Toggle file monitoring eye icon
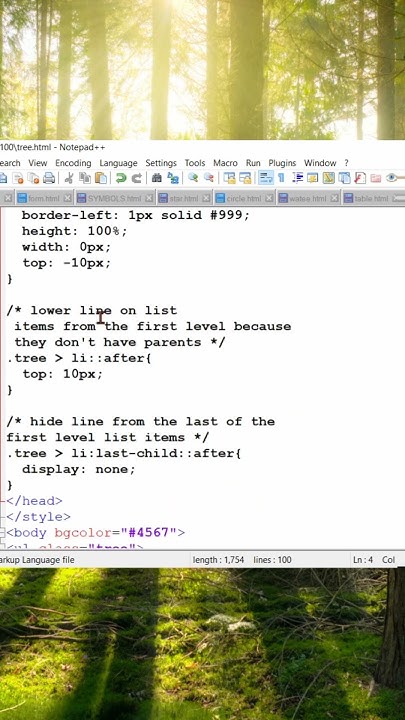Image resolution: width=405 pixels, height=720 pixels. [x=393, y=178]
